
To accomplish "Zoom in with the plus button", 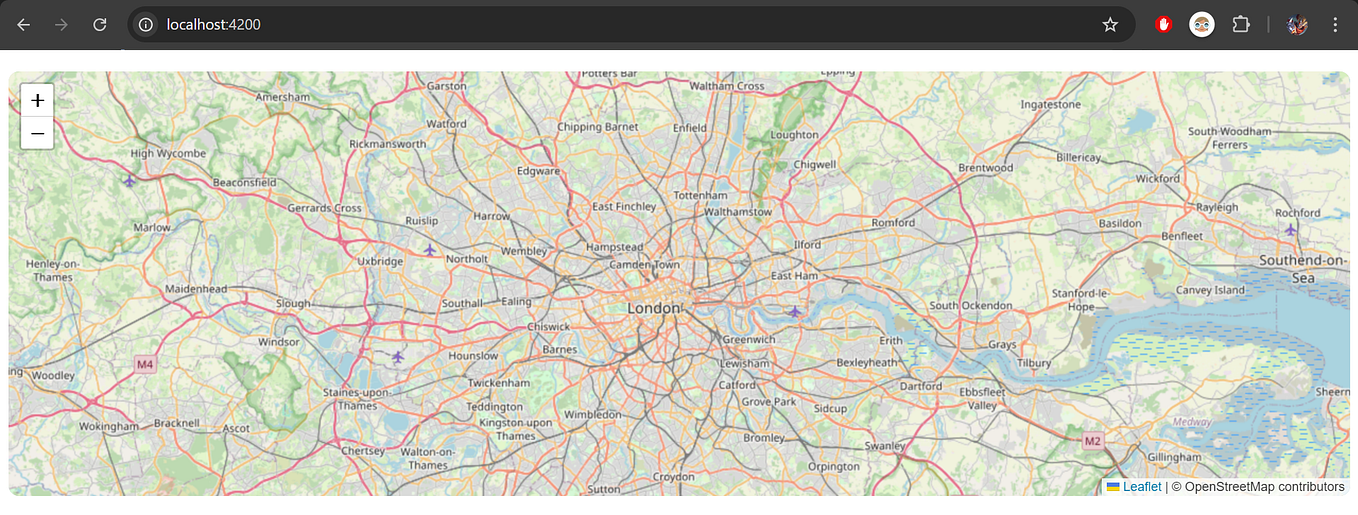I will point(37,100).
